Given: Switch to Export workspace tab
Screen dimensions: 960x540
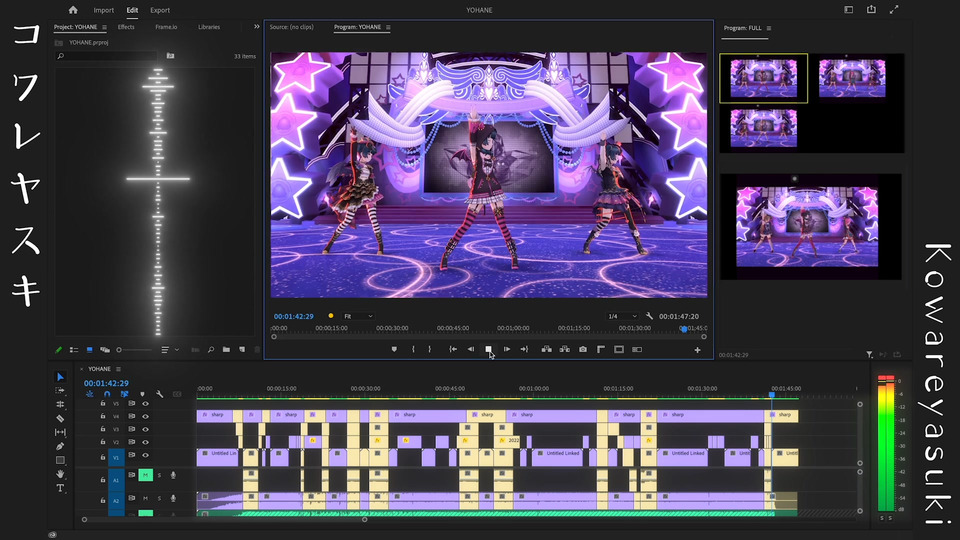Looking at the screenshot, I should coord(160,10).
